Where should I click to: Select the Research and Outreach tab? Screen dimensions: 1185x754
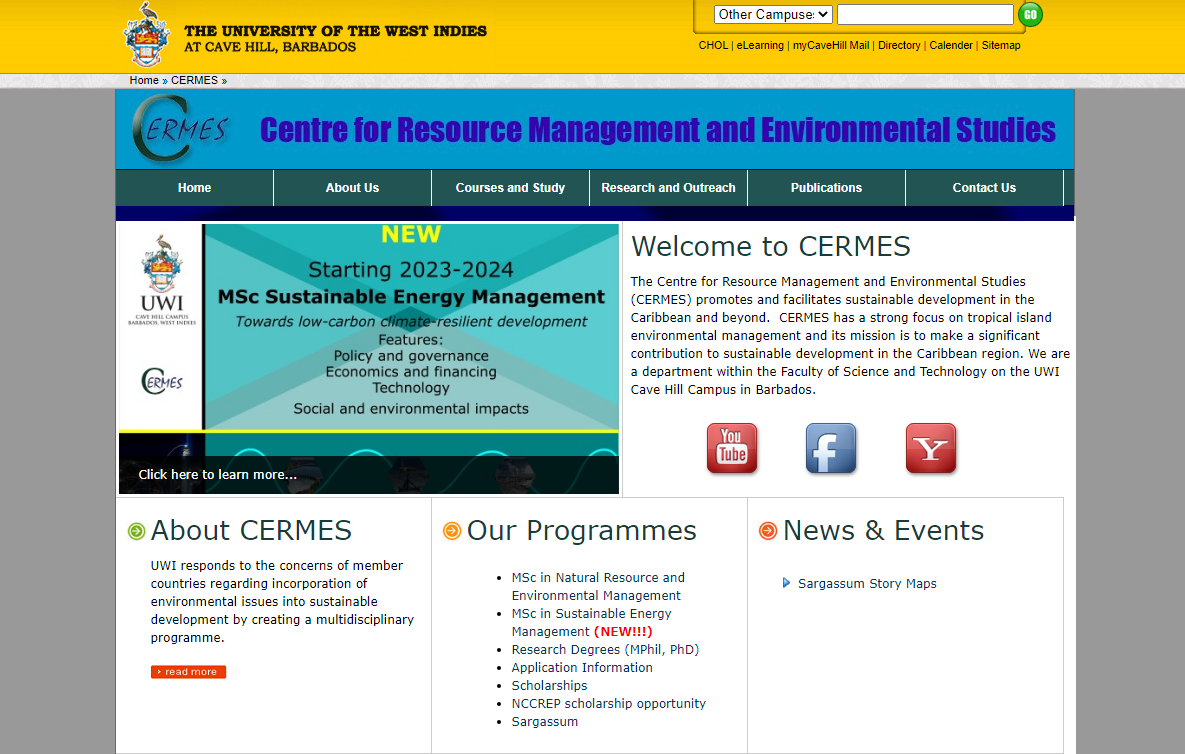[x=667, y=187]
